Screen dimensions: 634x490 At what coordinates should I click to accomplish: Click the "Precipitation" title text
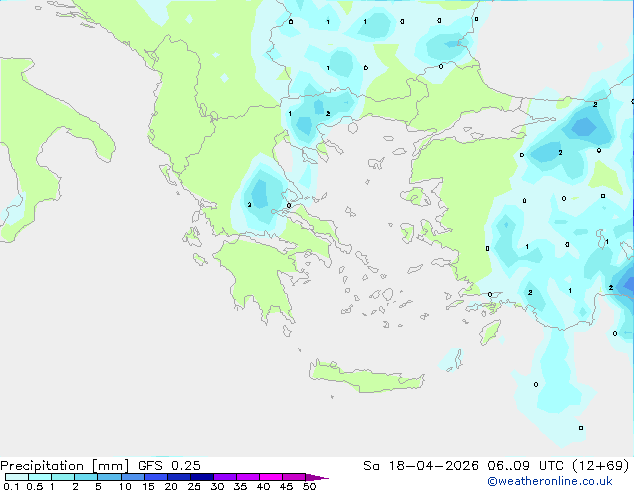tap(42, 466)
